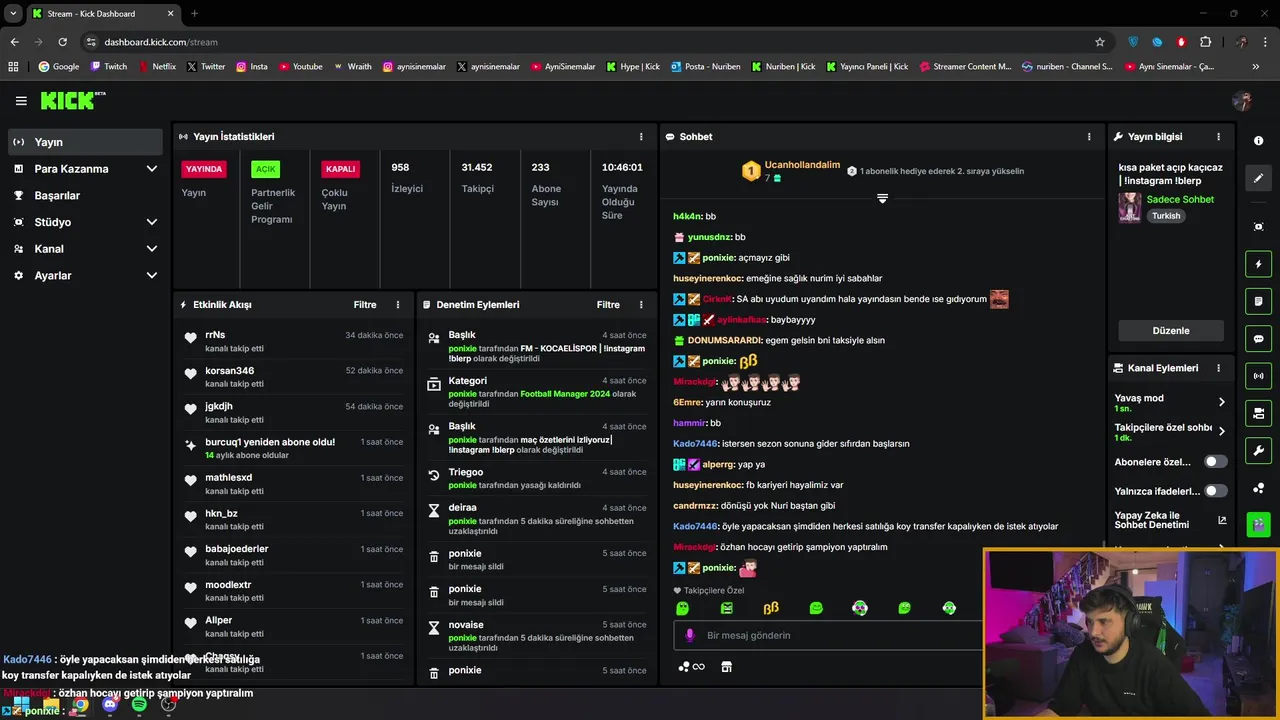
Task: Click the browser address bar URL
Action: 161,42
